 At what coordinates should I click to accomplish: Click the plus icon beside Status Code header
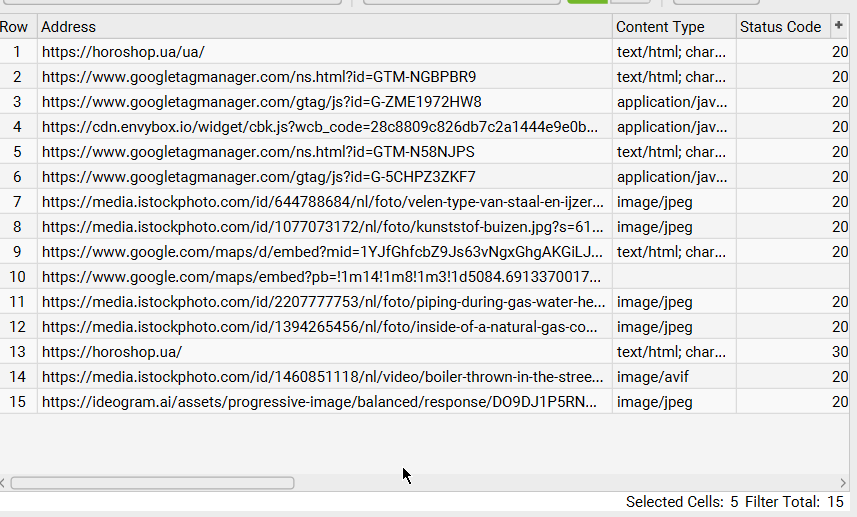point(838,26)
